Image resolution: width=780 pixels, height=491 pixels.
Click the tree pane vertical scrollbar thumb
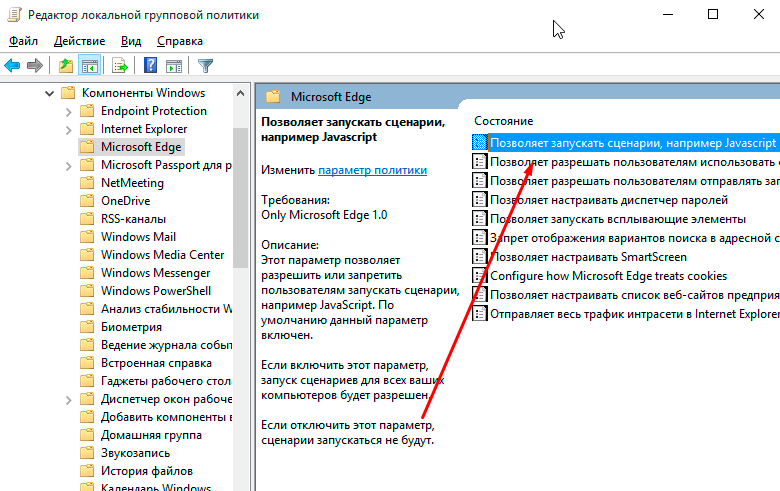coord(241,197)
